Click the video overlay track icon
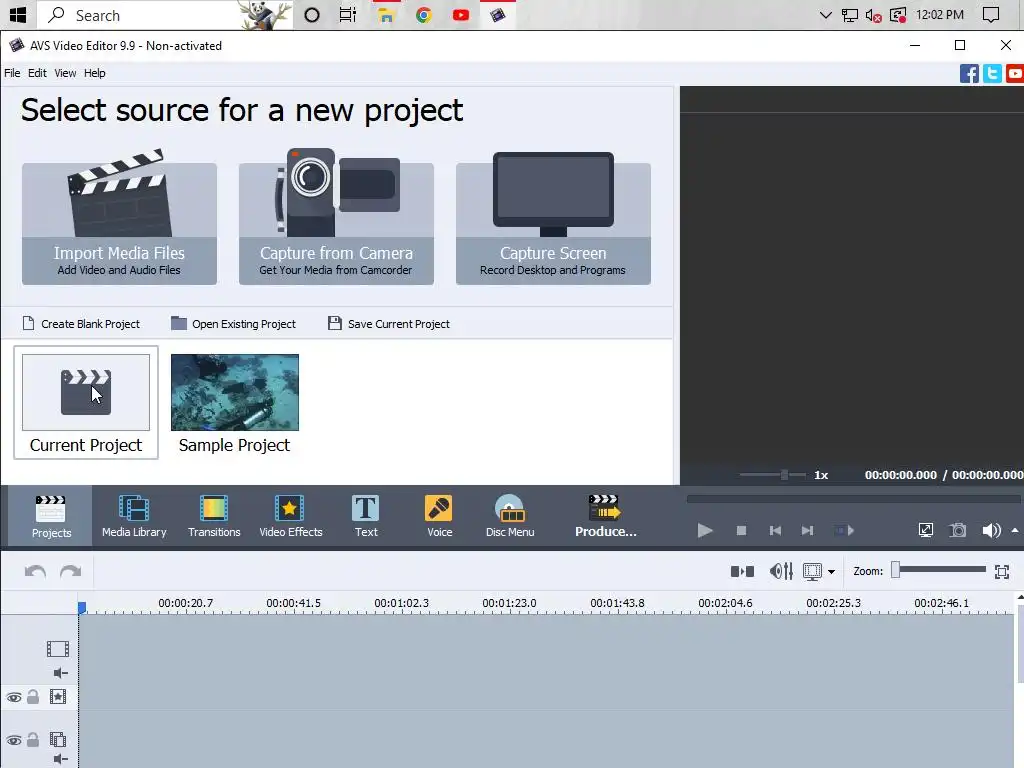Screen dimensions: 1024x768 tap(57, 739)
